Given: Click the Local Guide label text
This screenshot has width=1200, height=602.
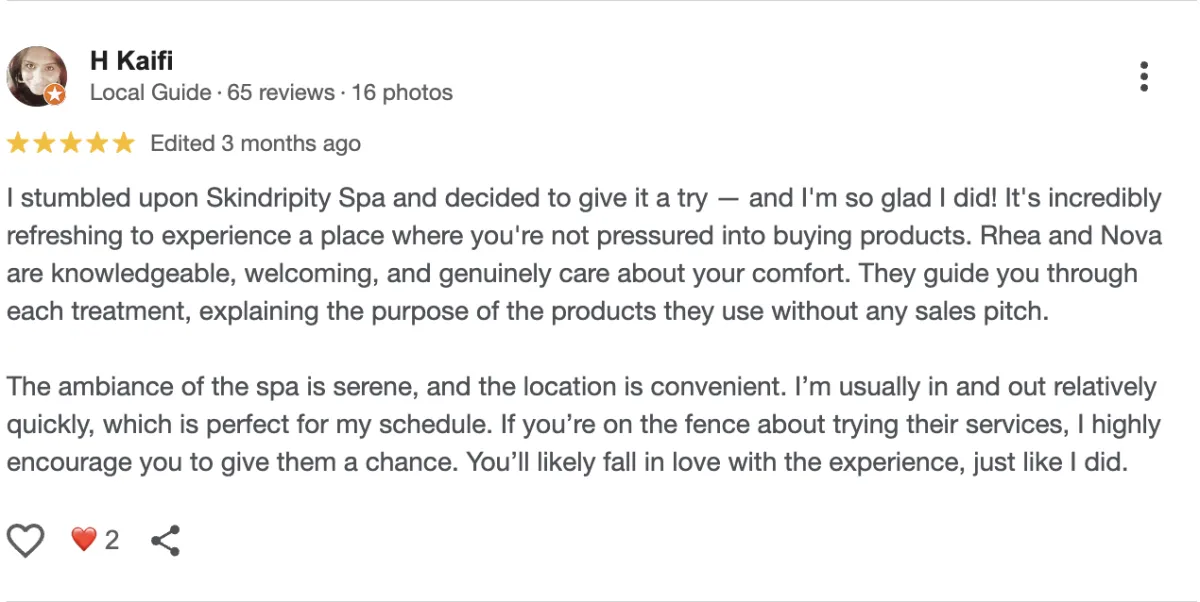Looking at the screenshot, I should (150, 93).
